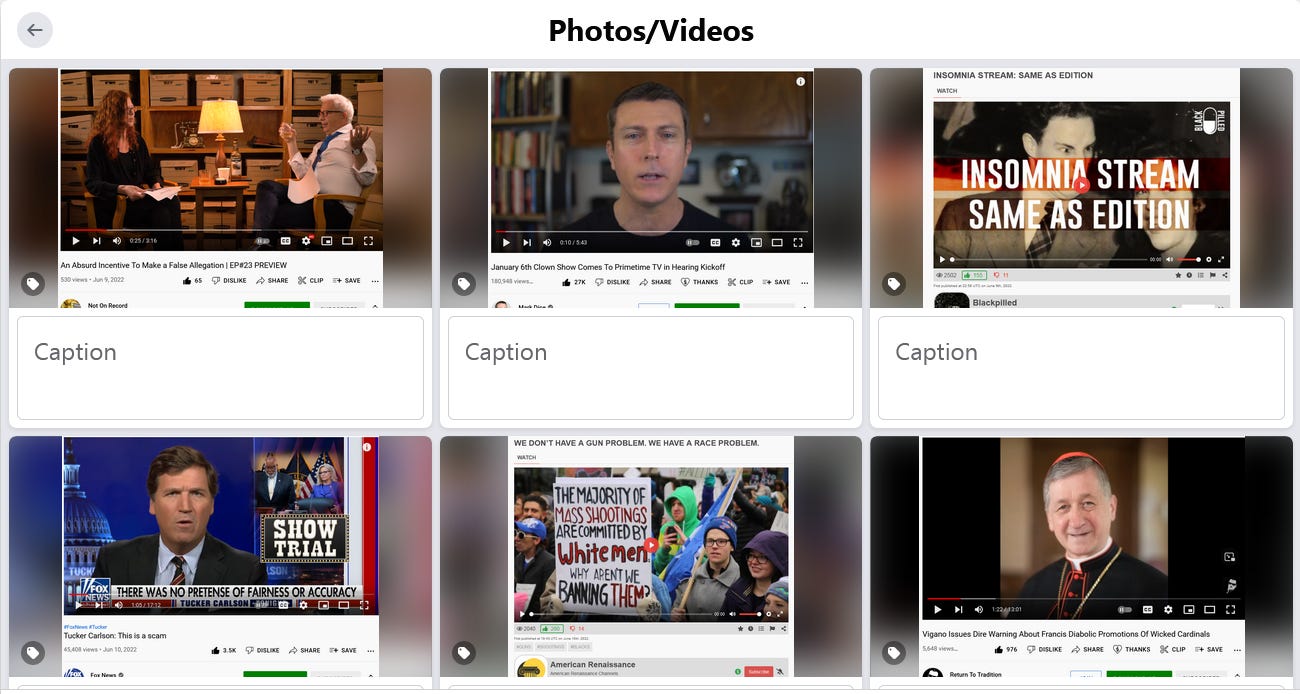The width and height of the screenshot is (1300, 694).
Task: Add caption under the 'Insomnia Stream' photo
Action: coord(1081,368)
